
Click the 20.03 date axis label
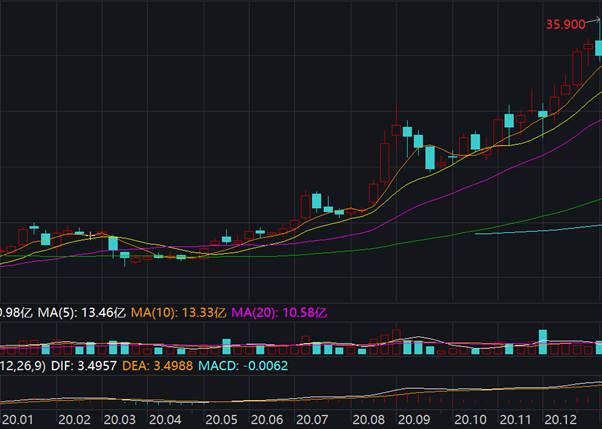[119, 419]
